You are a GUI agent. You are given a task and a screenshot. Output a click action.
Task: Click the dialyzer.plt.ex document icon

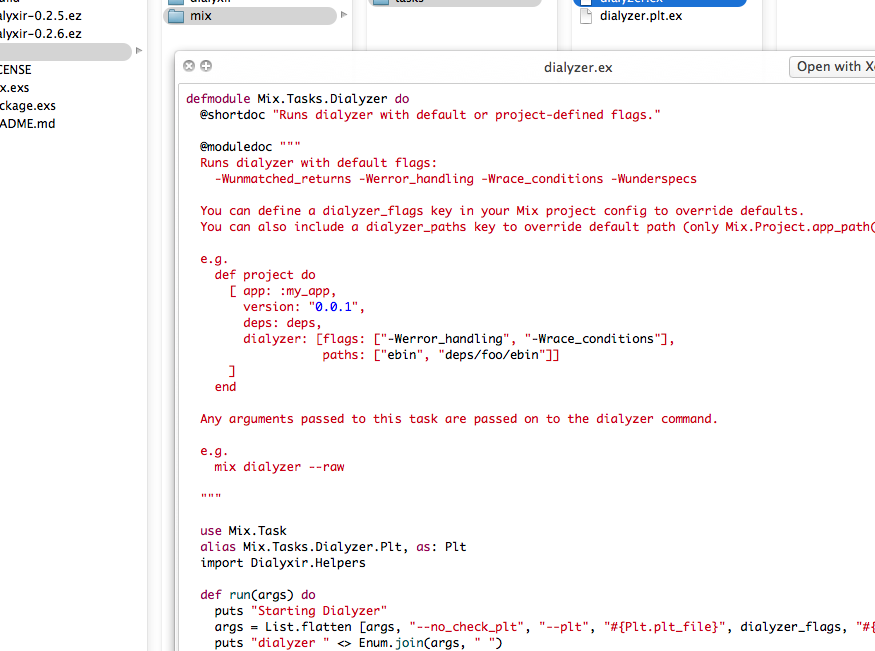[586, 16]
